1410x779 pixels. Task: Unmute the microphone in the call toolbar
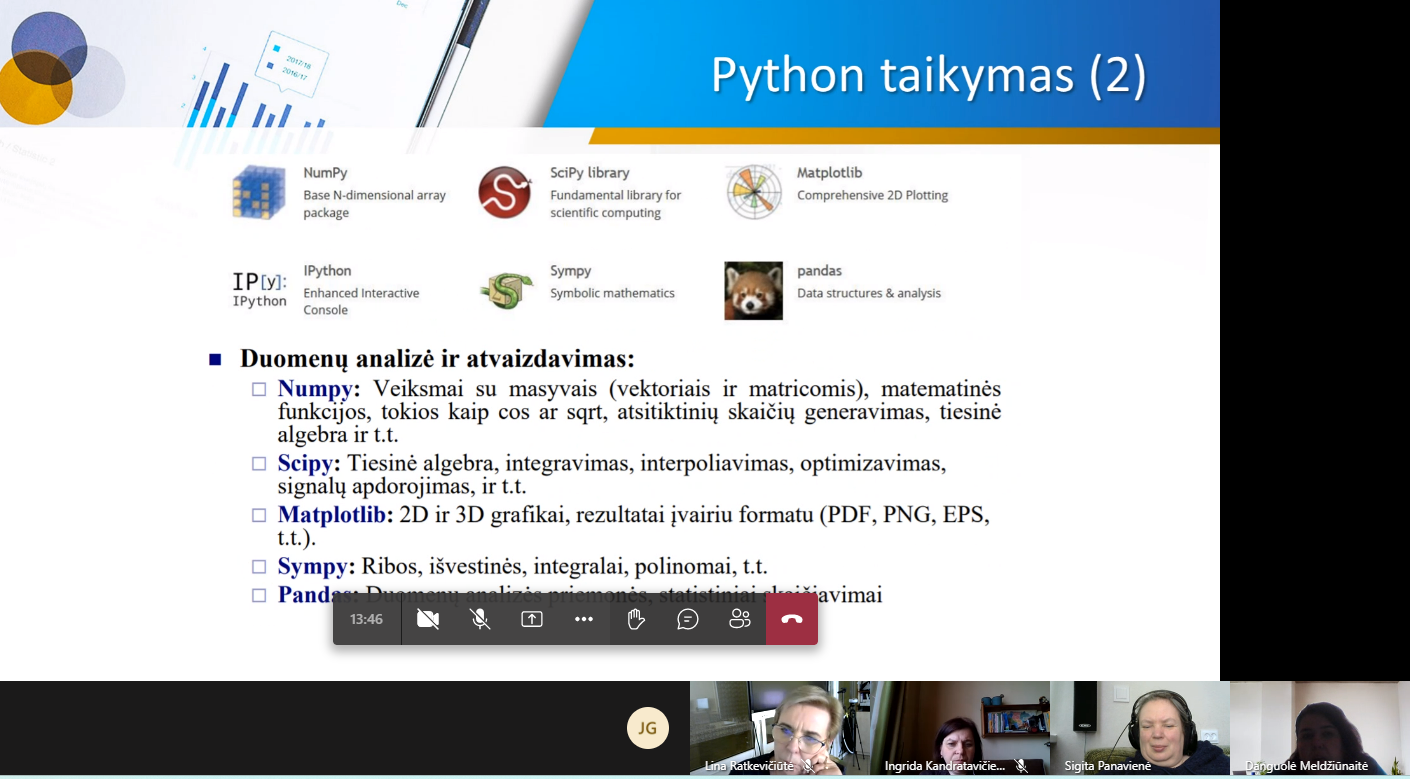480,619
